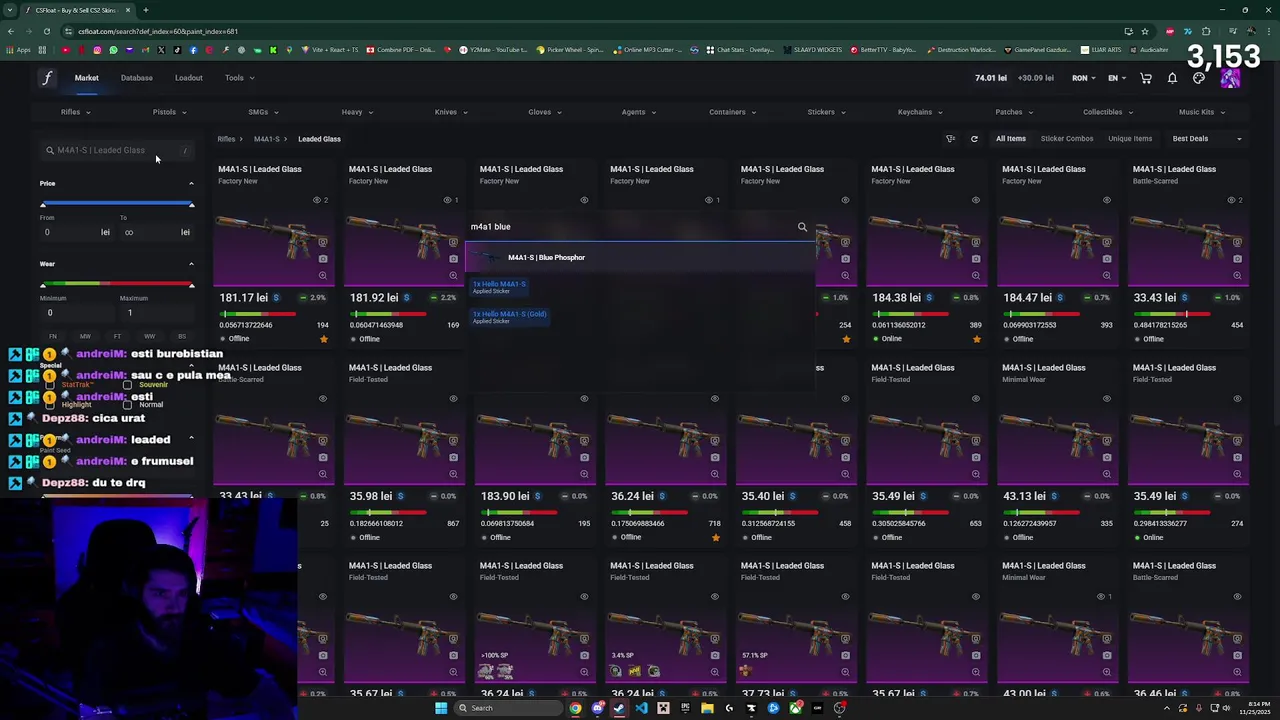Open the Windows Start menu
This screenshot has height=720, width=1280.
[441, 708]
